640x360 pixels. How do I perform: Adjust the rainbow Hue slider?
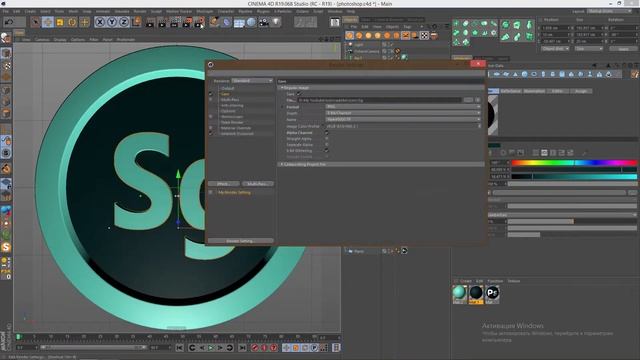coord(574,162)
